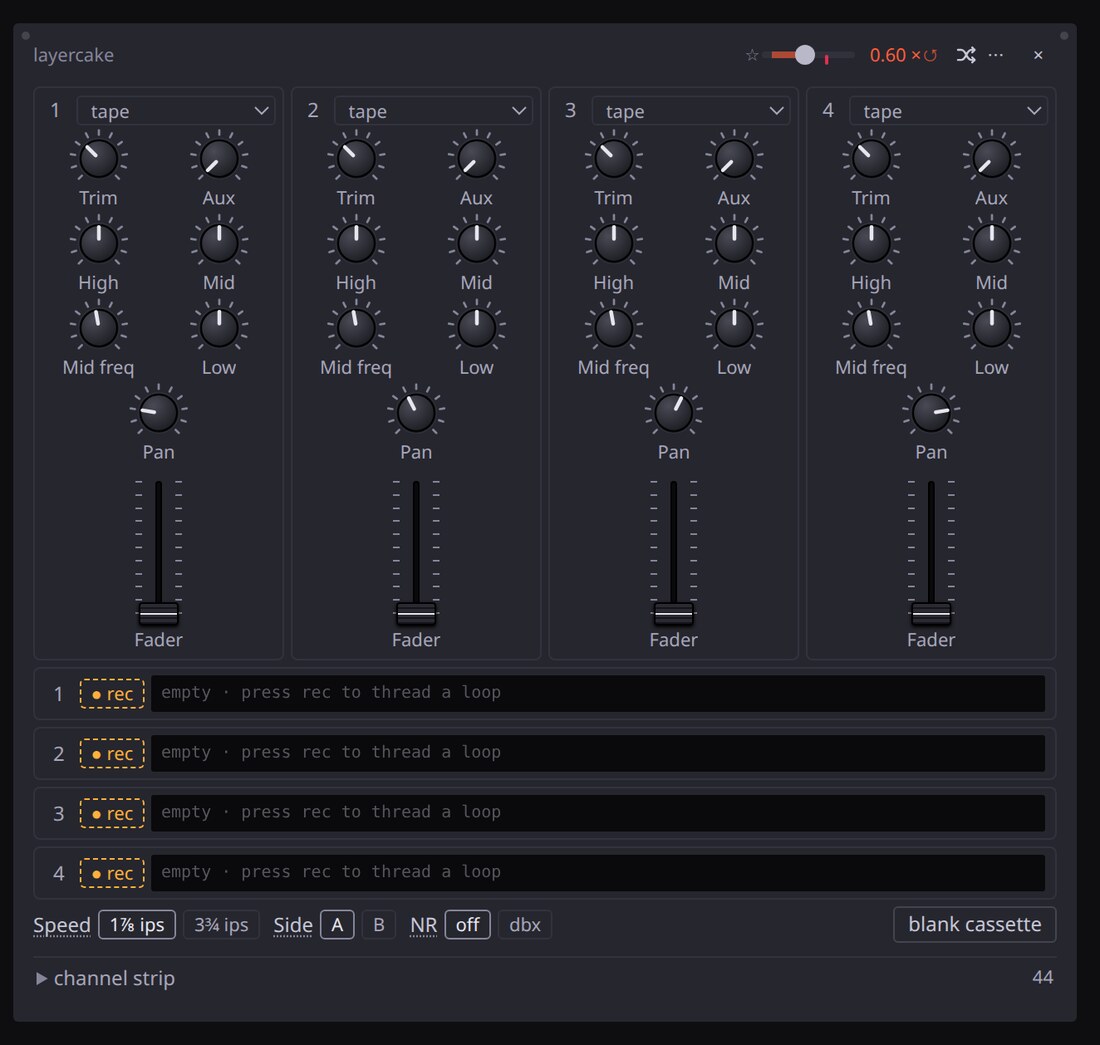Click the Pan knob on channel 3
Screen dimensions: 1100x1045
click(673, 413)
